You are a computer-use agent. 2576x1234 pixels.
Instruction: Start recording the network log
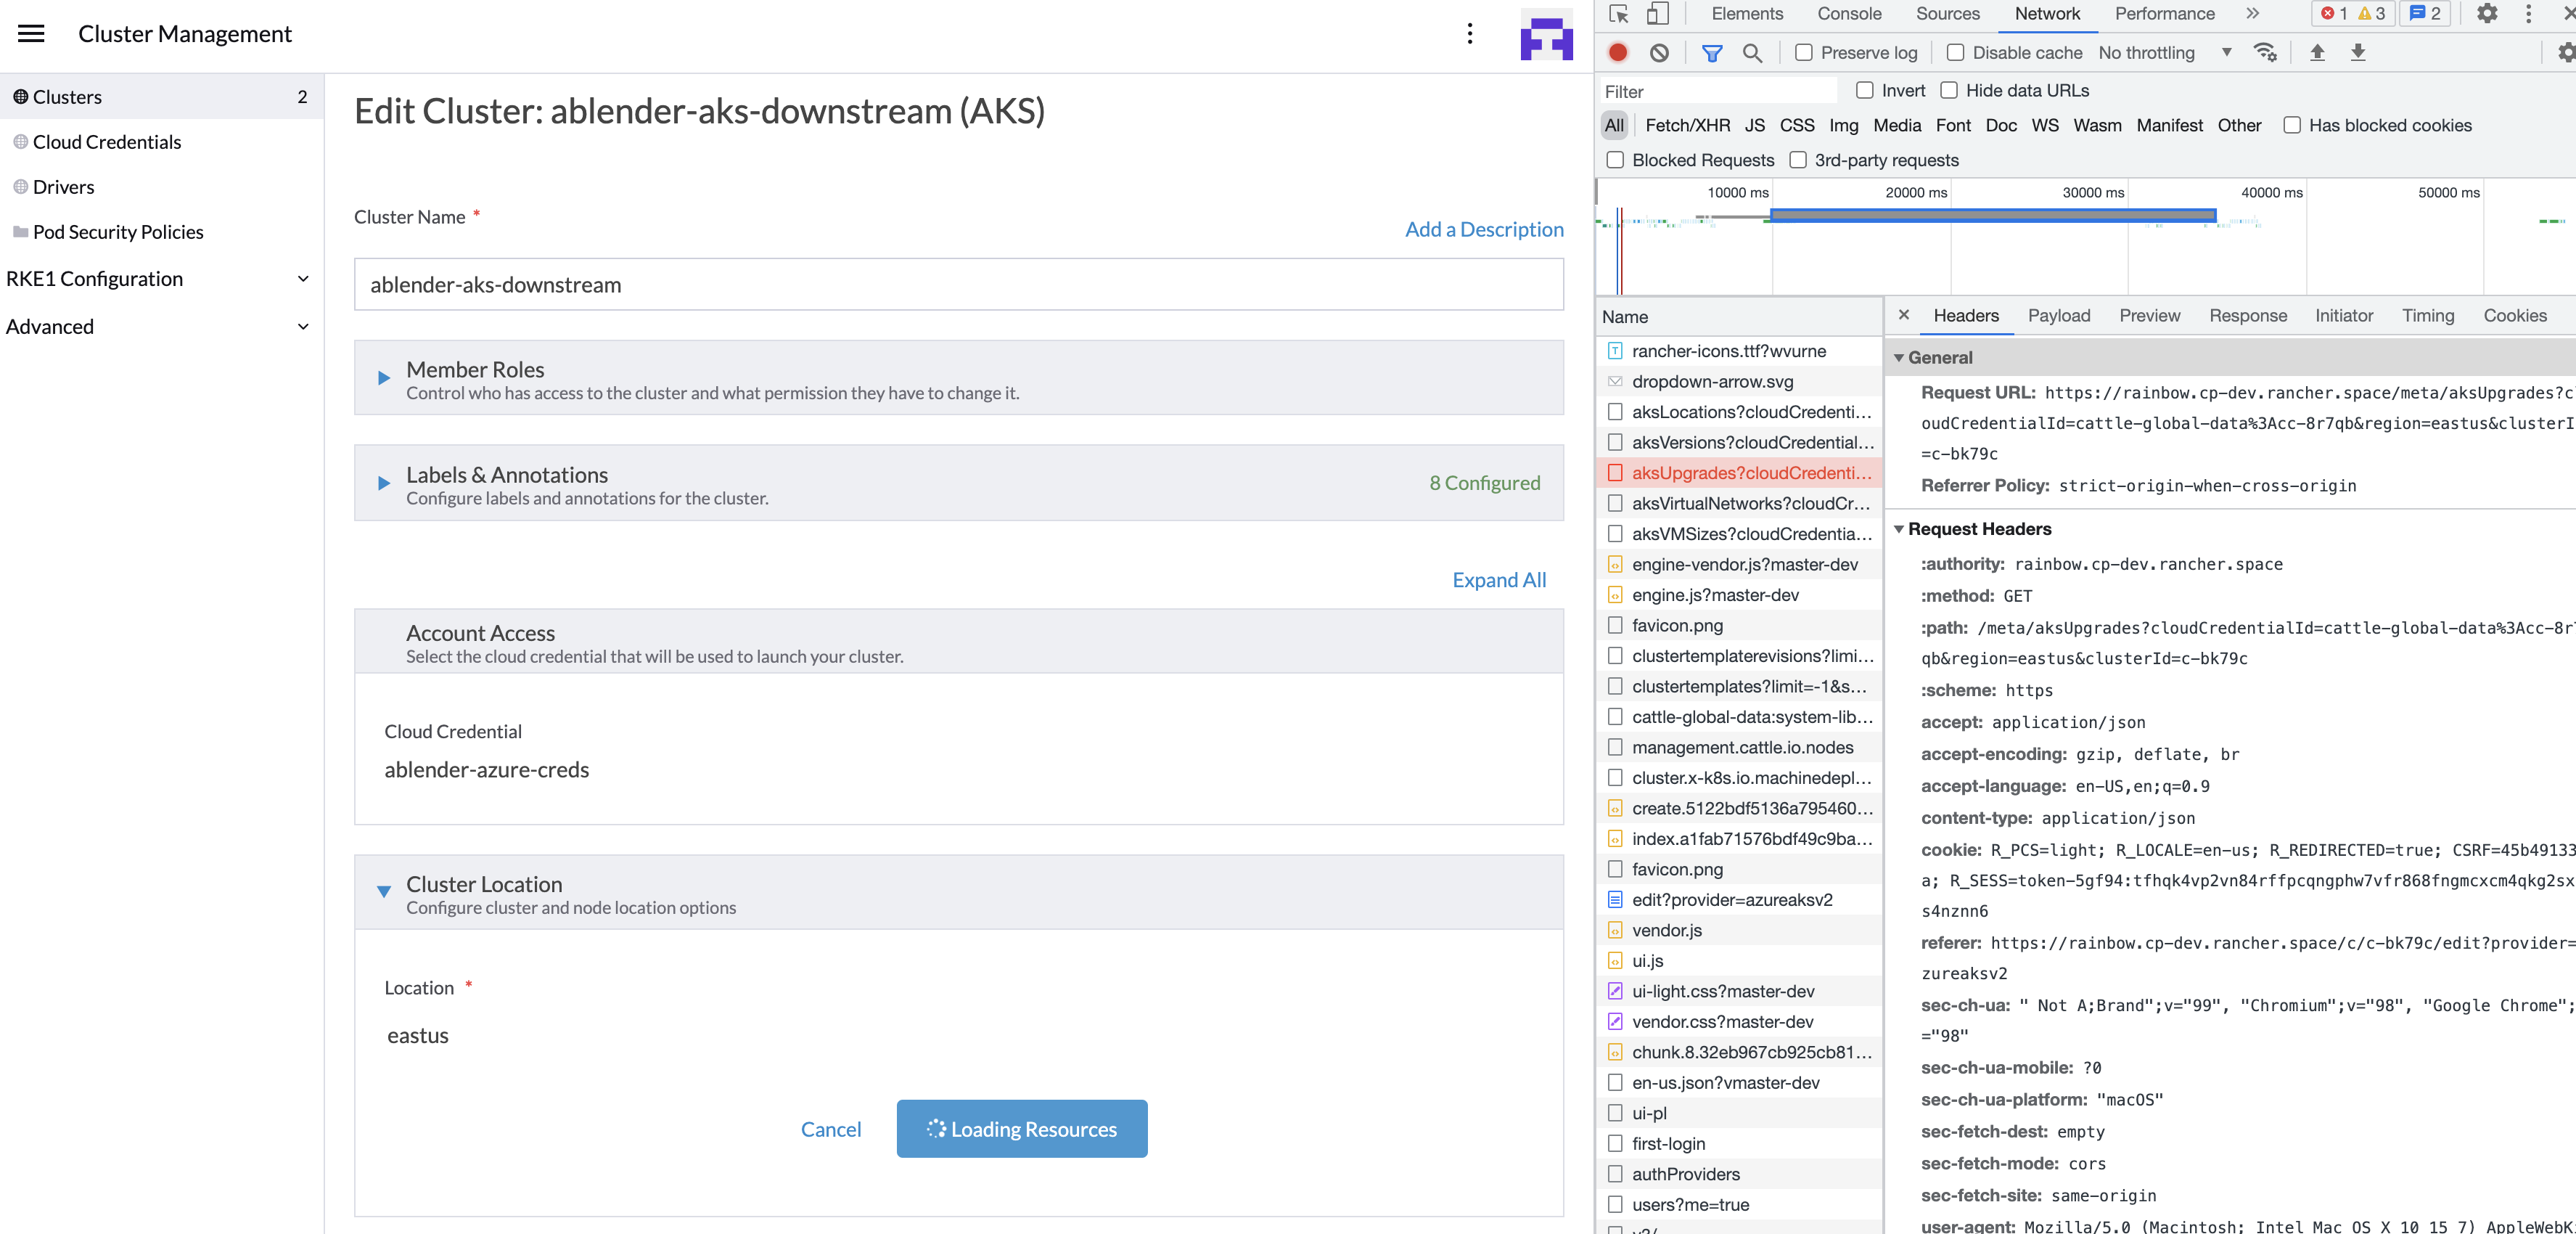pos(1617,52)
